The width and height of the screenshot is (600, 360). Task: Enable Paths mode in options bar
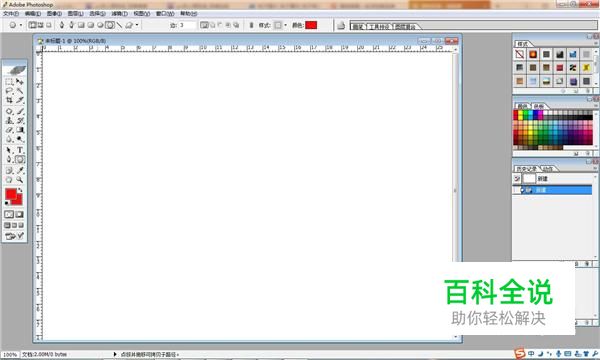[41, 25]
